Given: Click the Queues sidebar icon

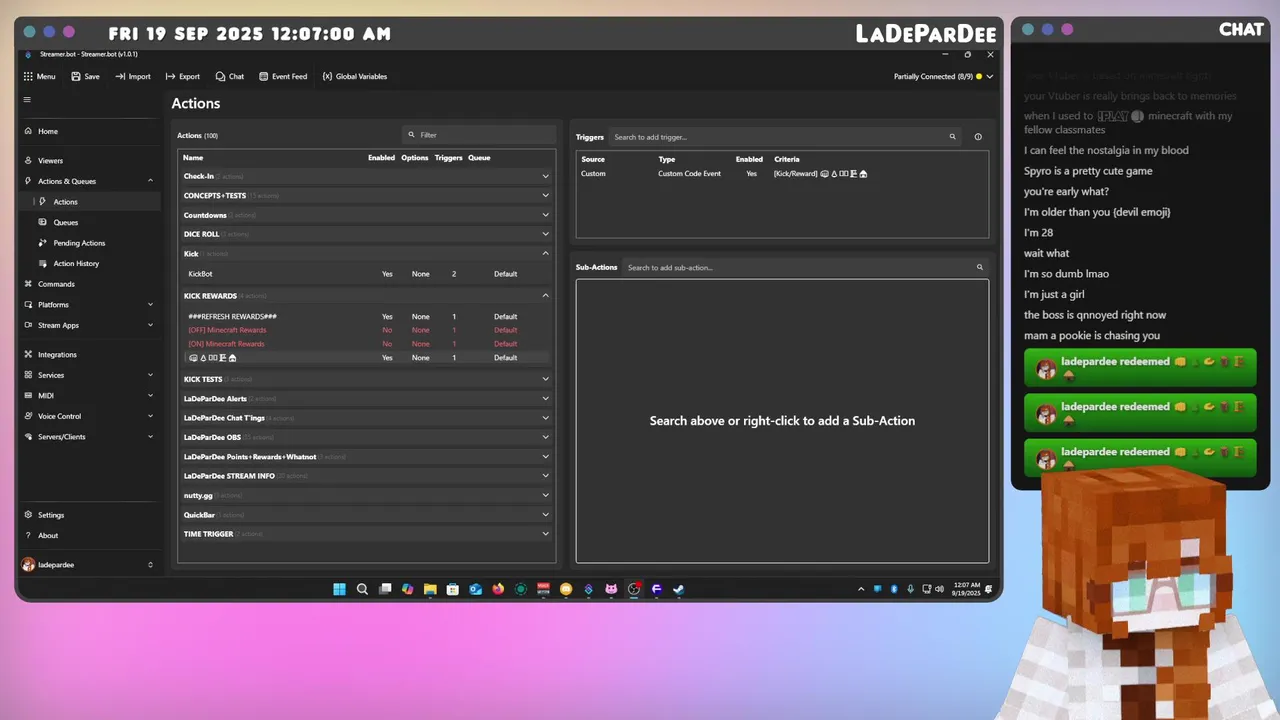Looking at the screenshot, I should [x=43, y=222].
